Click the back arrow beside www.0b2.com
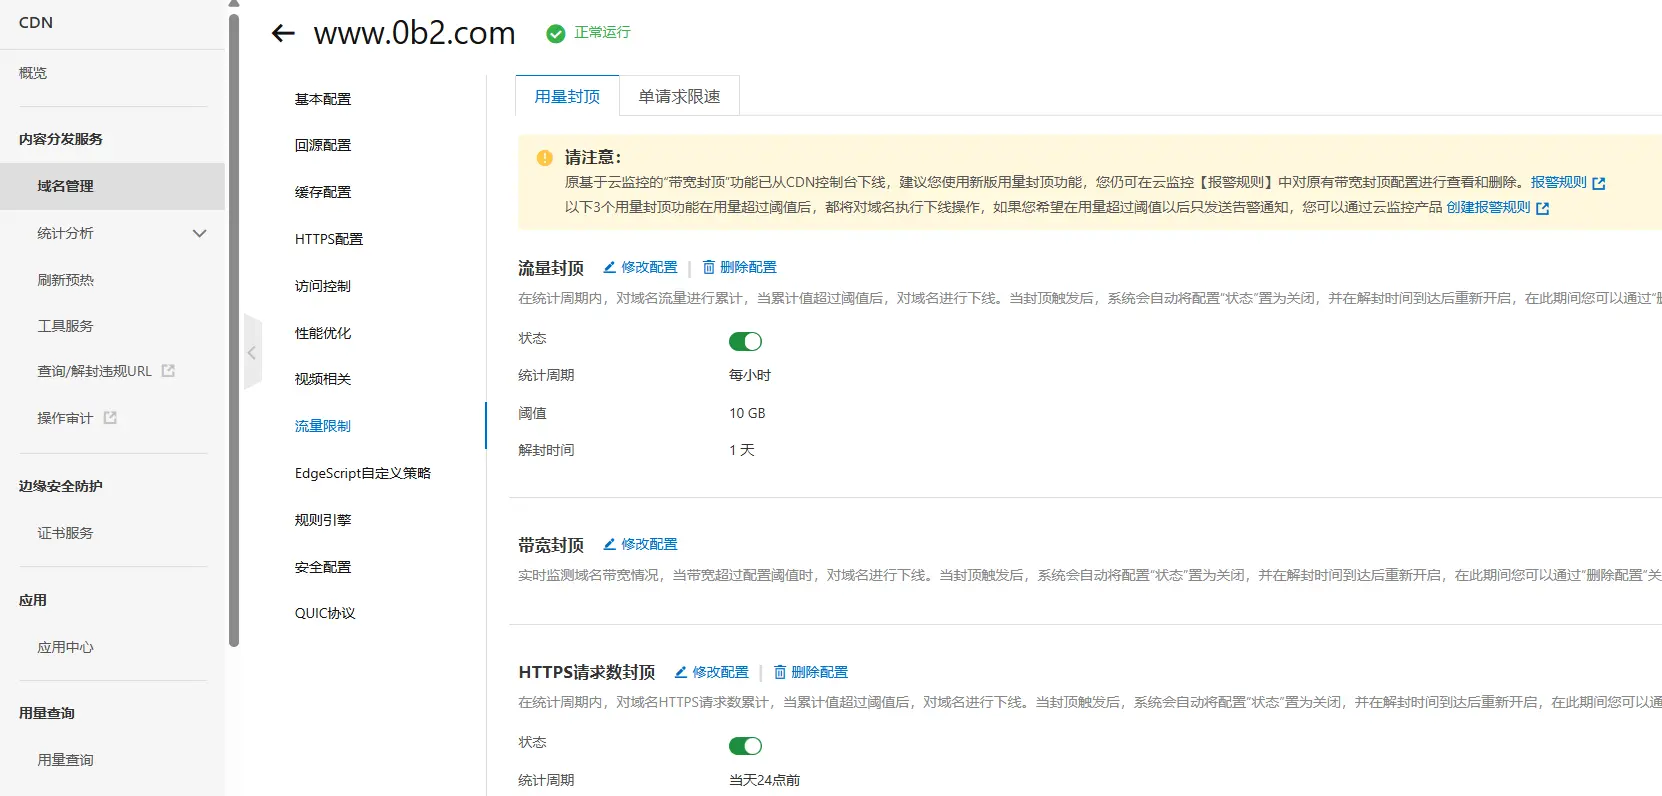Image resolution: width=1662 pixels, height=796 pixels. click(283, 33)
